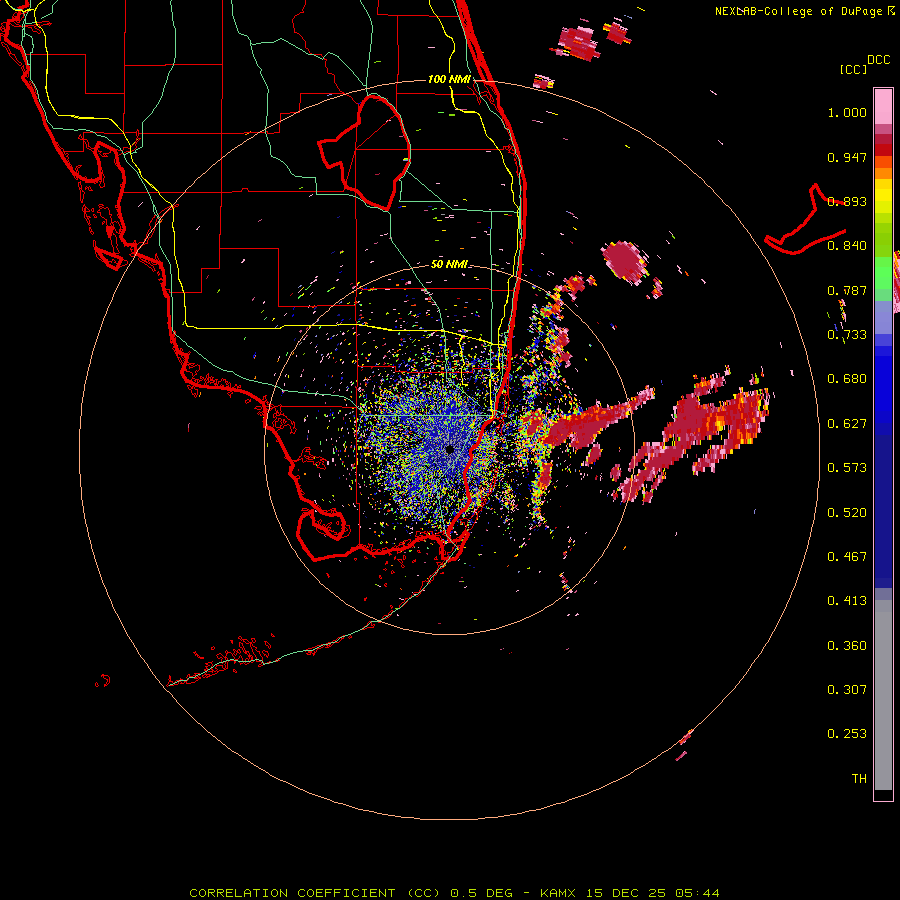The height and width of the screenshot is (900, 900).
Task: Click the 50 NMI range ring label
Action: coord(449,264)
